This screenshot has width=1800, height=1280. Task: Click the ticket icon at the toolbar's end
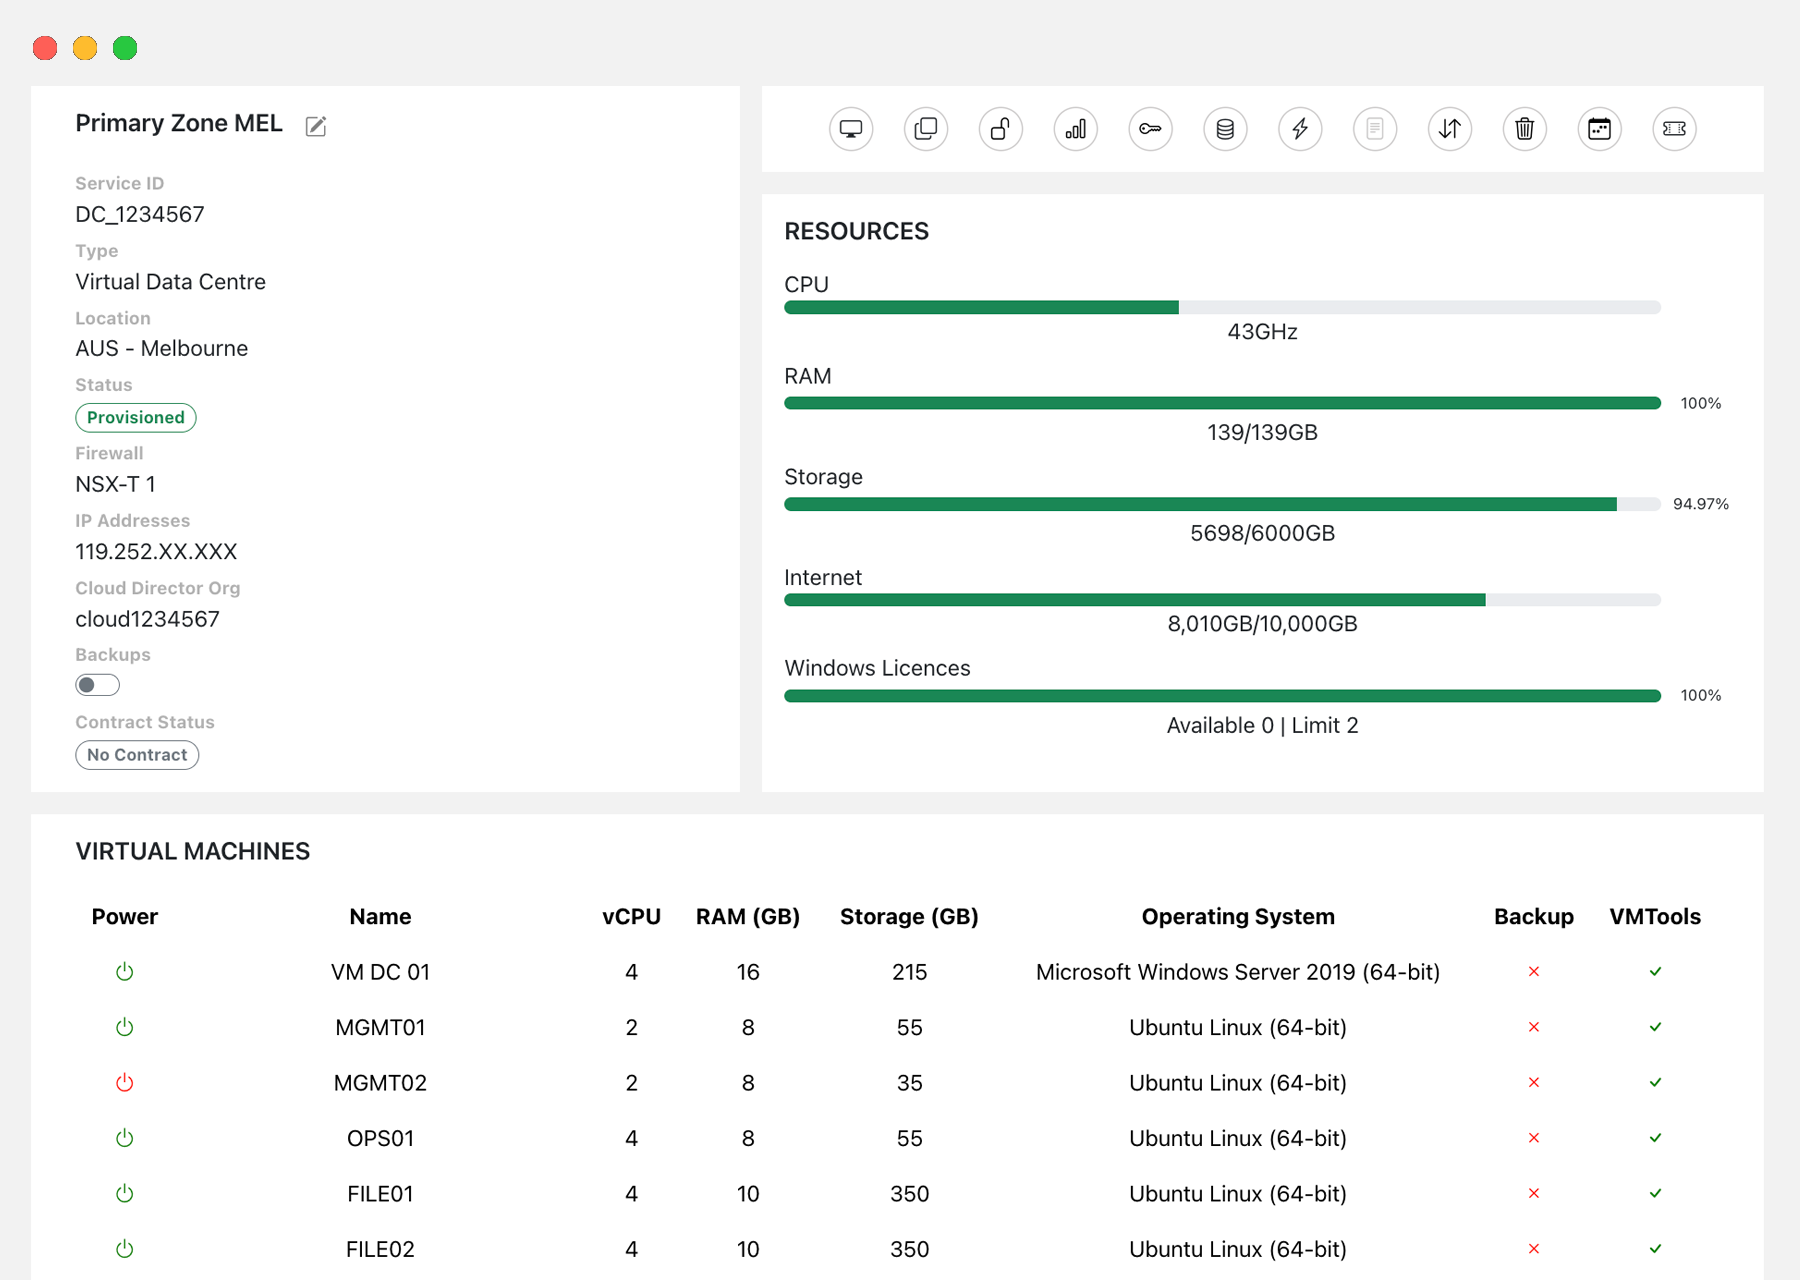(1674, 129)
